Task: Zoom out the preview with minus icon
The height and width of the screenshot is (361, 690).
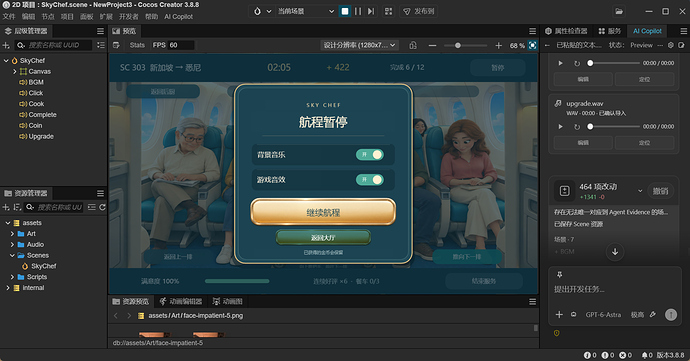Action: pos(433,45)
